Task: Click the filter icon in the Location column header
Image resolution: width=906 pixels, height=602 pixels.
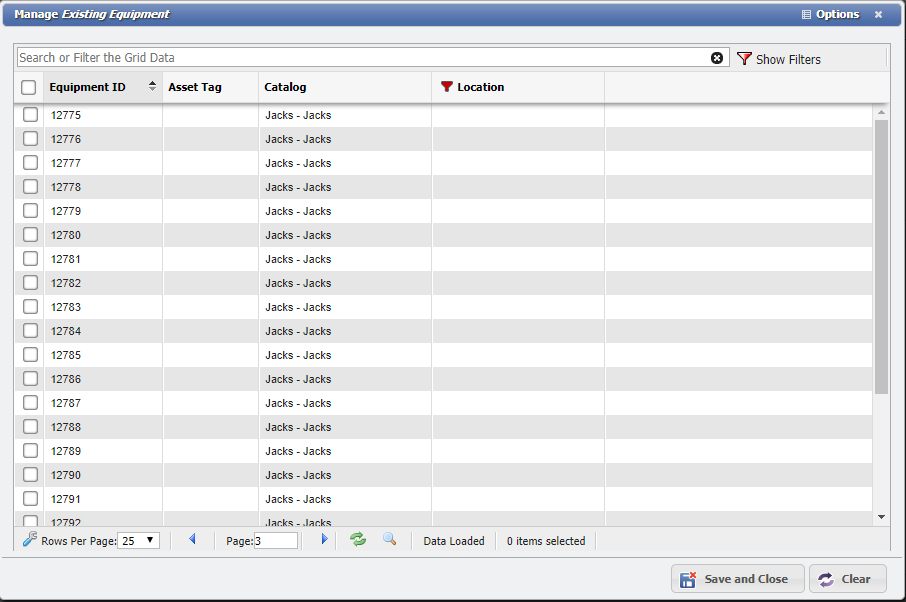Action: (x=447, y=87)
